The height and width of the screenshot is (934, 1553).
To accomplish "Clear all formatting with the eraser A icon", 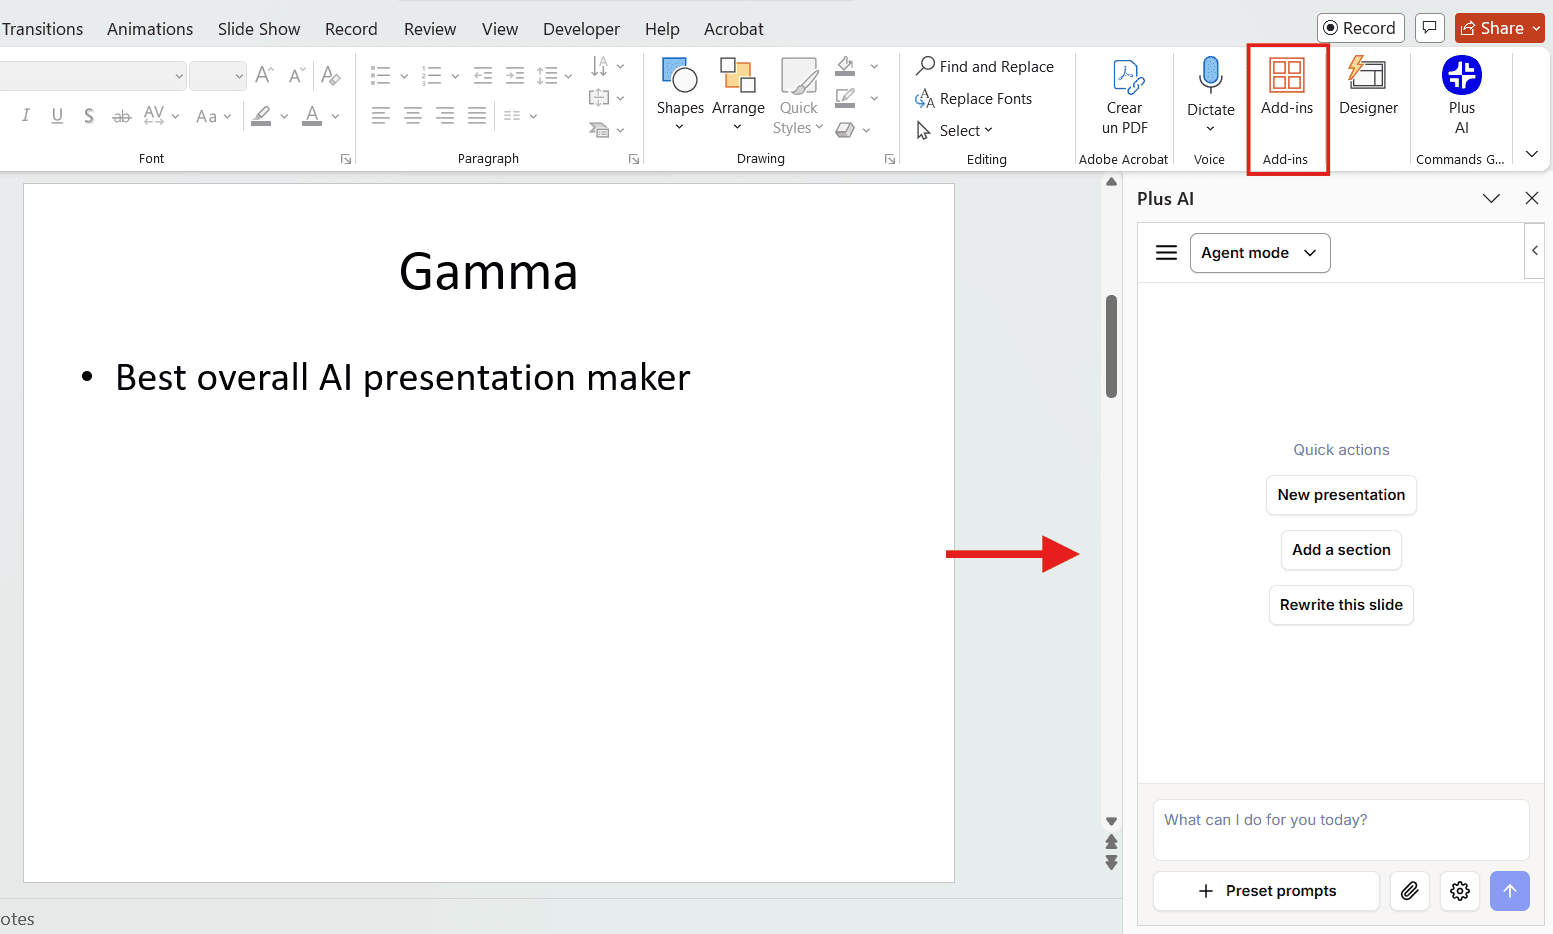I will pos(330,75).
